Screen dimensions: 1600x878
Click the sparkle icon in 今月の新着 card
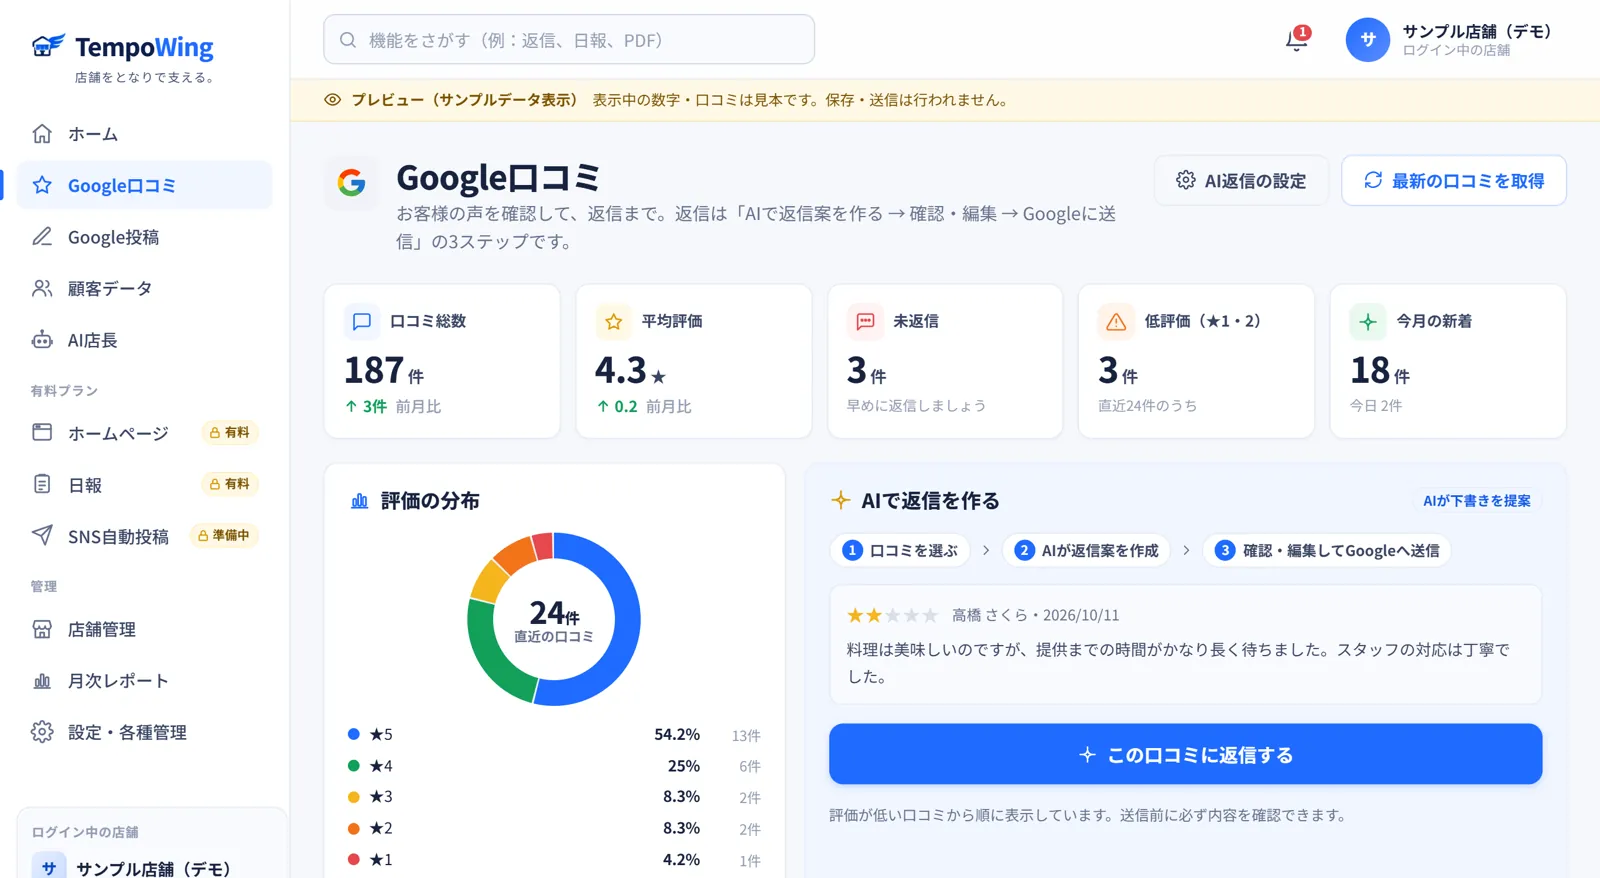coord(1368,321)
